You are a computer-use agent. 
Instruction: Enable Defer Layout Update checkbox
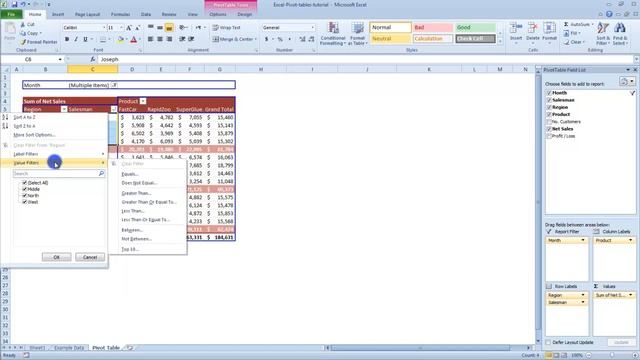(548, 342)
